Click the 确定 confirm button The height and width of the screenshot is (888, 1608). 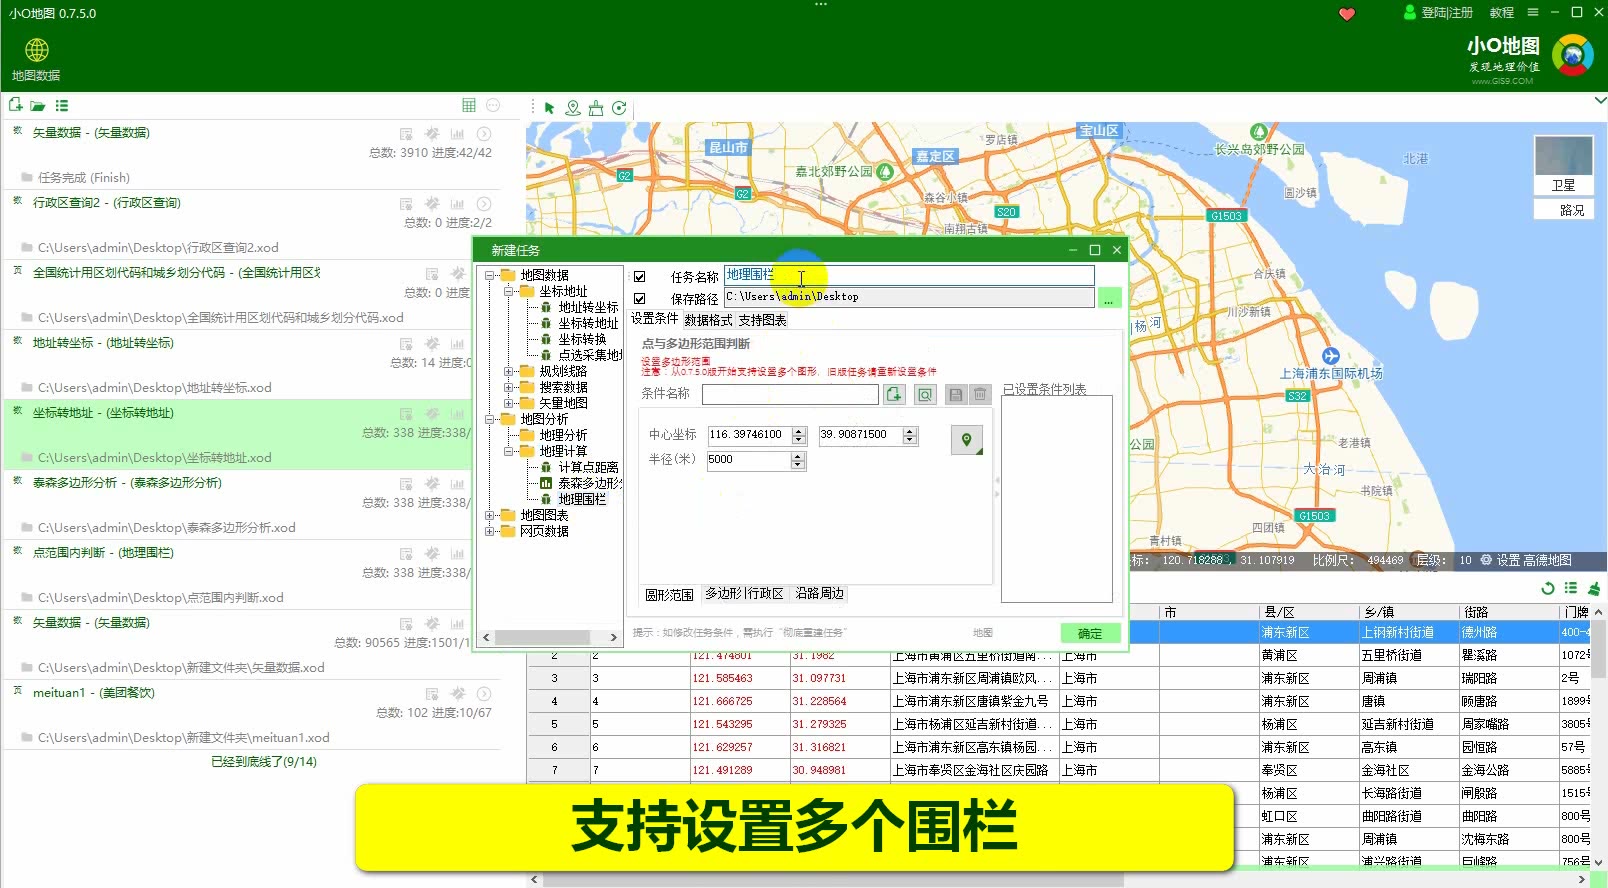pos(1090,633)
